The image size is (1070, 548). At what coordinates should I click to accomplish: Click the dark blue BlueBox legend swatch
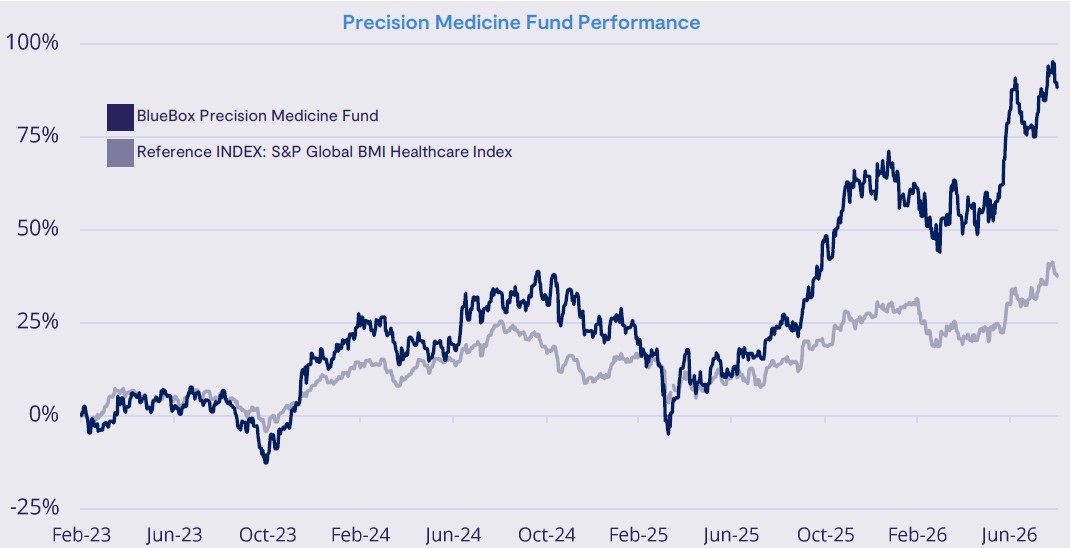(120, 117)
